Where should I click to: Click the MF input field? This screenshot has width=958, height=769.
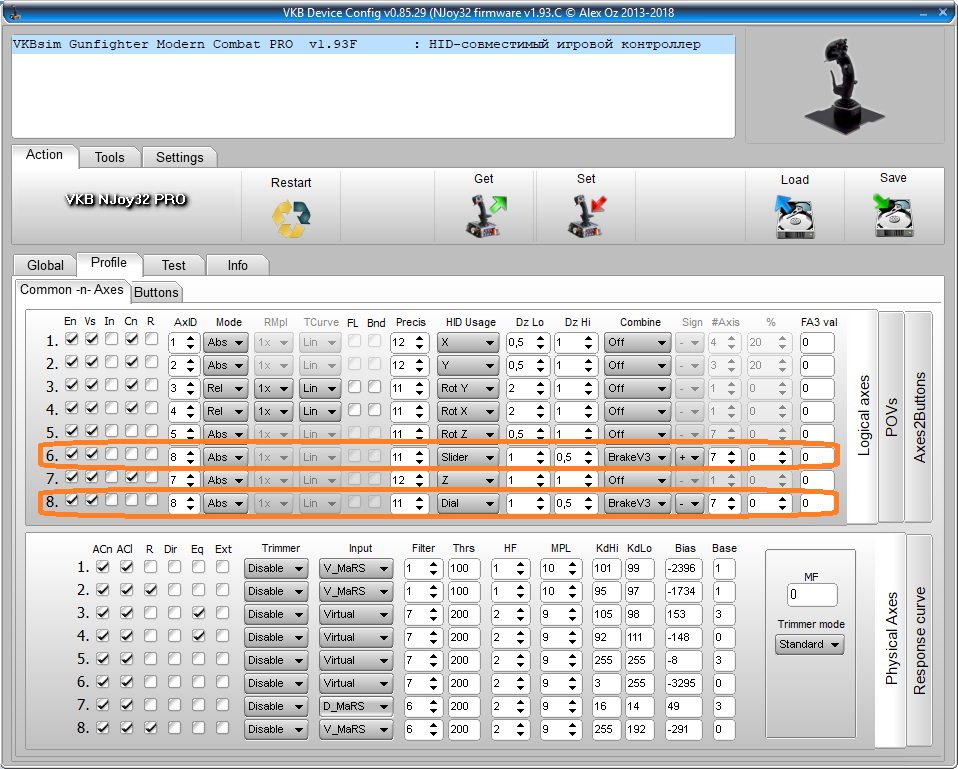coord(811,595)
